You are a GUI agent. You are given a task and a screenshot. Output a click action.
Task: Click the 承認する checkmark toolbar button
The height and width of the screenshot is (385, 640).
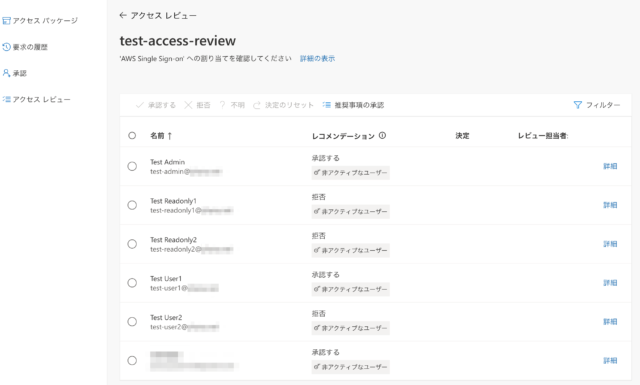156,105
